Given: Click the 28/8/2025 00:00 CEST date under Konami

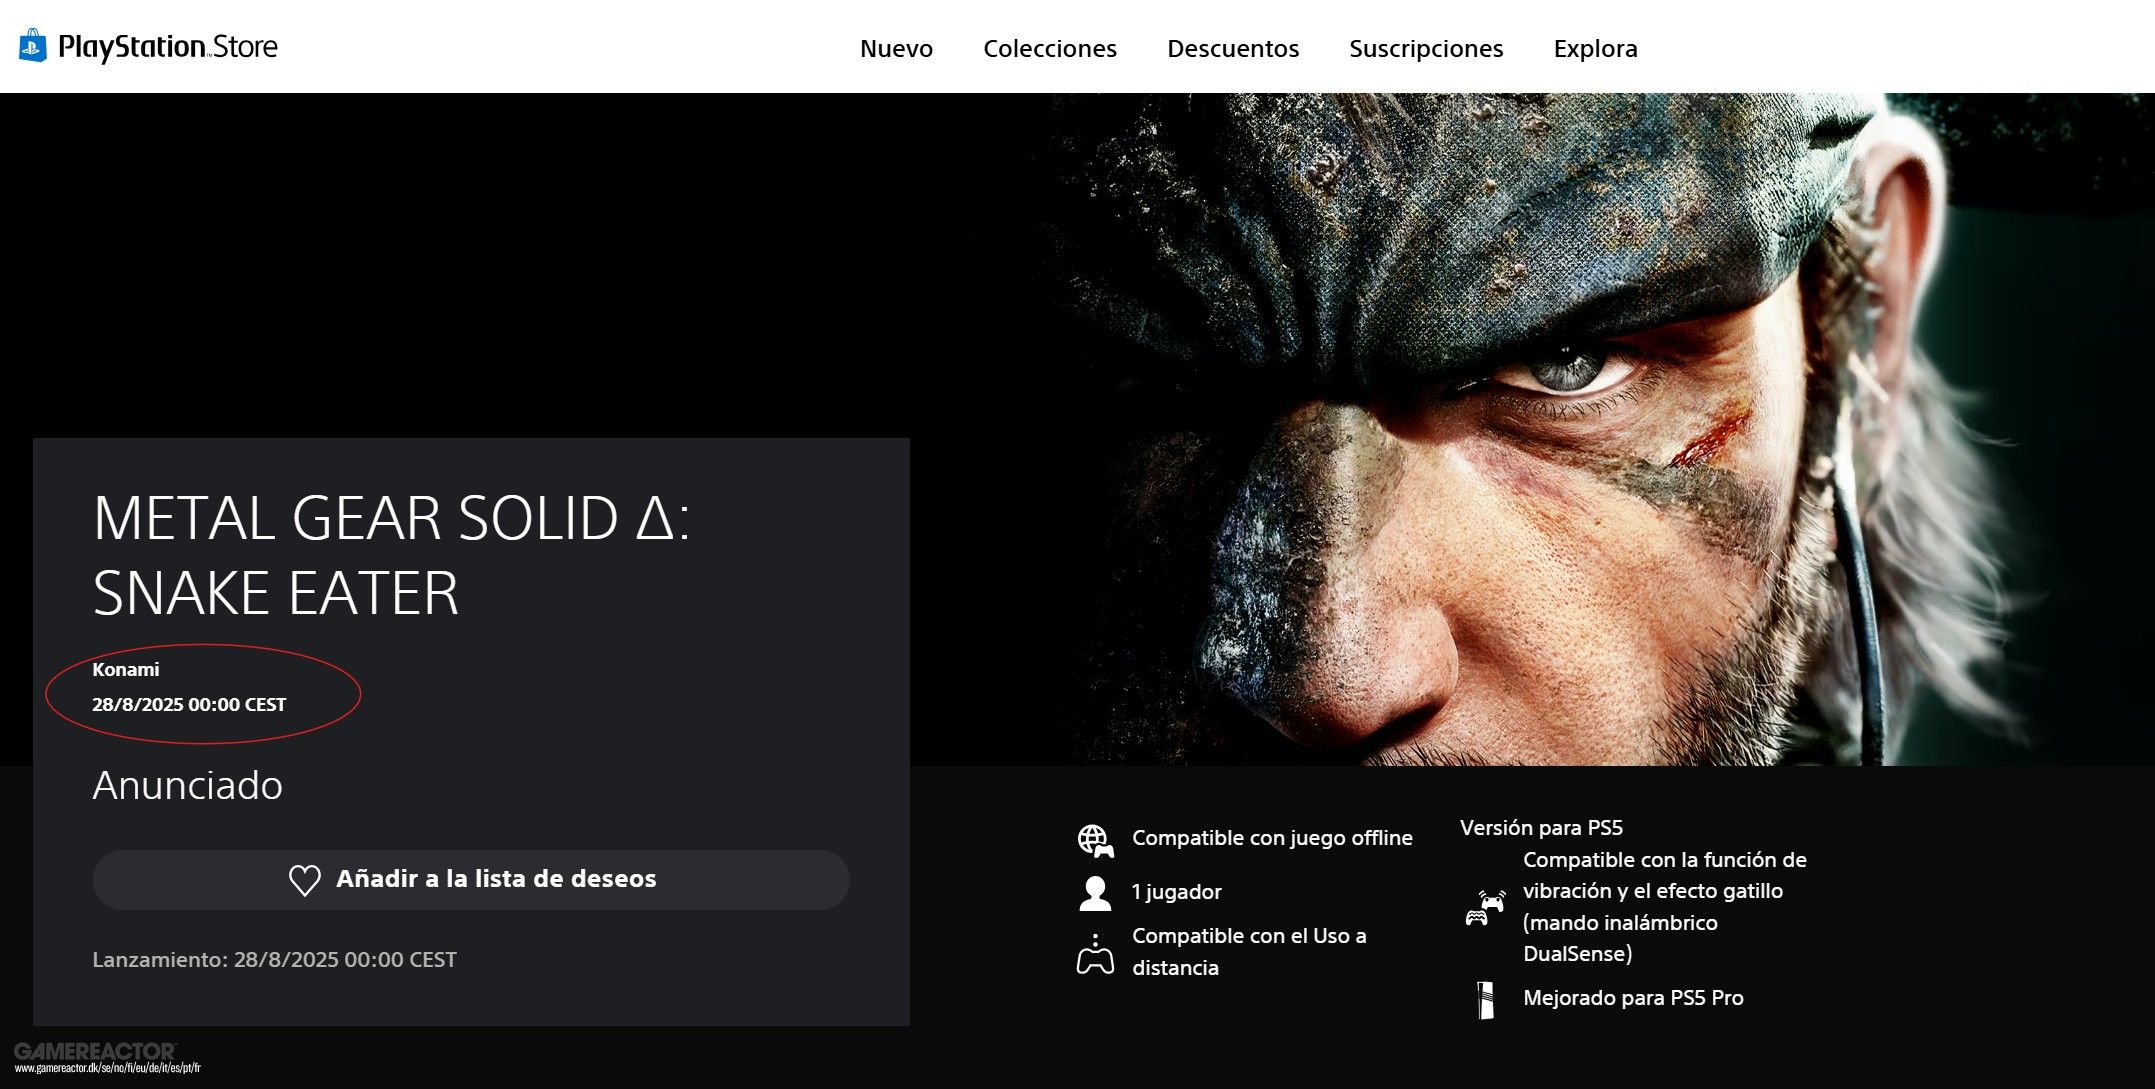Looking at the screenshot, I should [x=189, y=704].
